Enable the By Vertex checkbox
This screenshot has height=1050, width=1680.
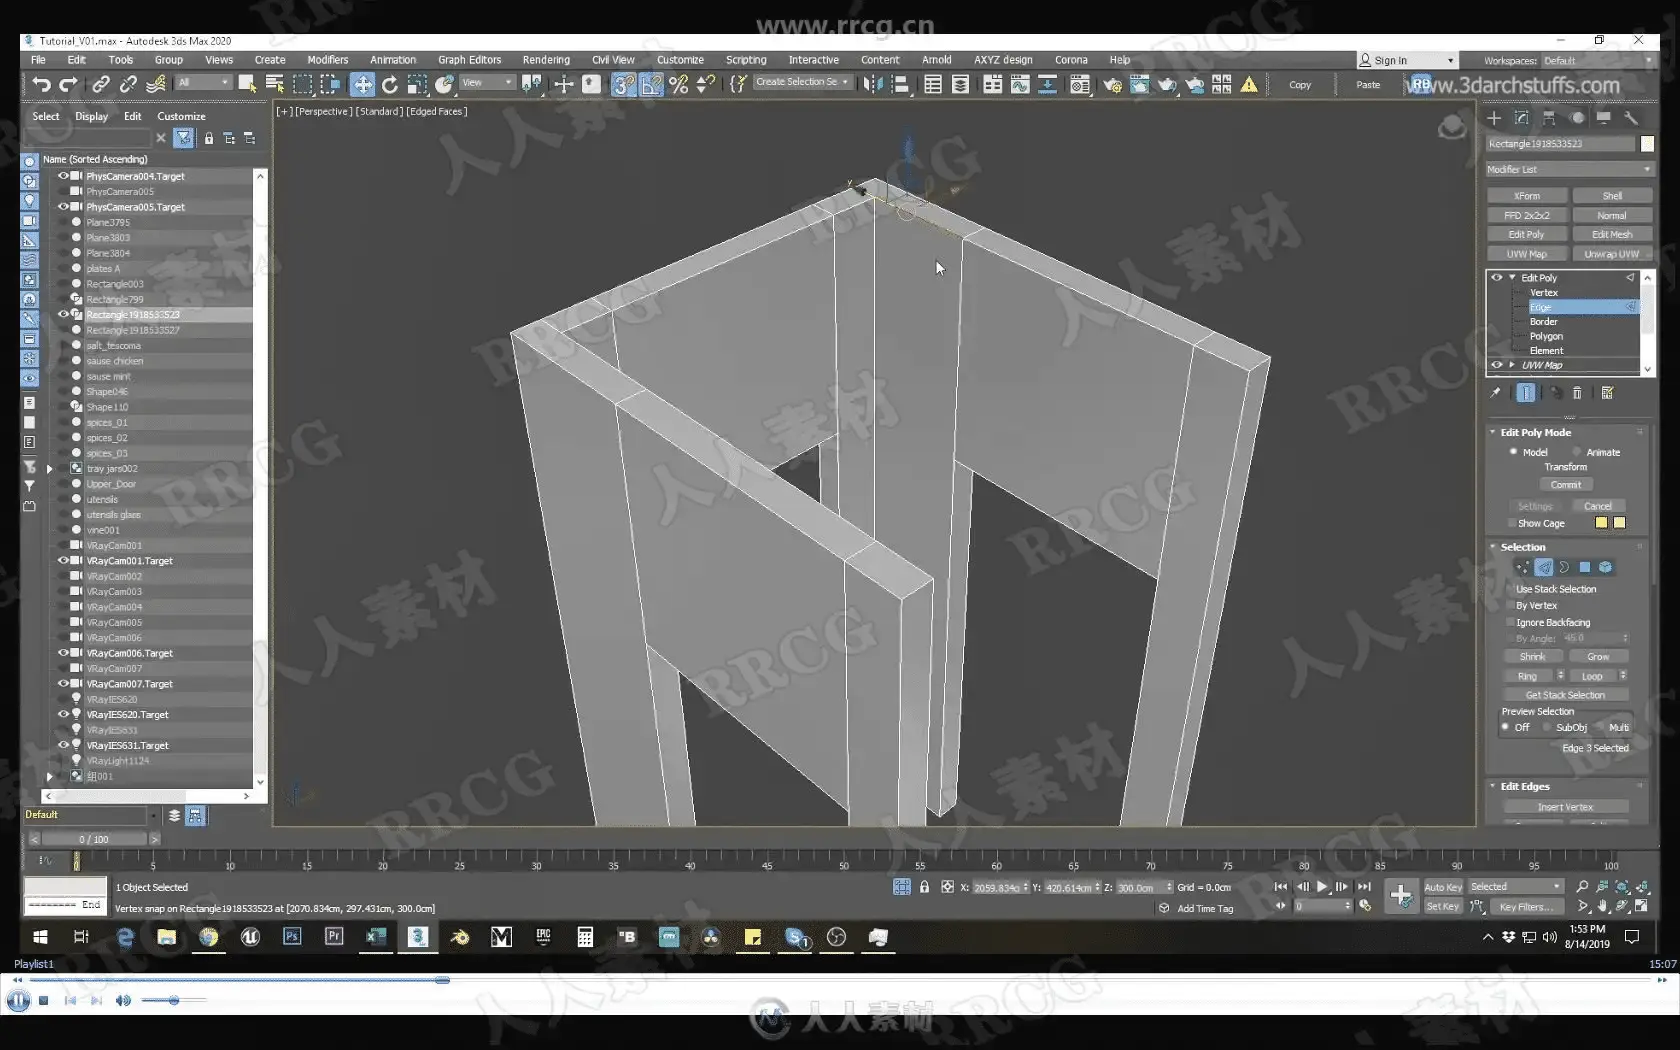point(1510,605)
